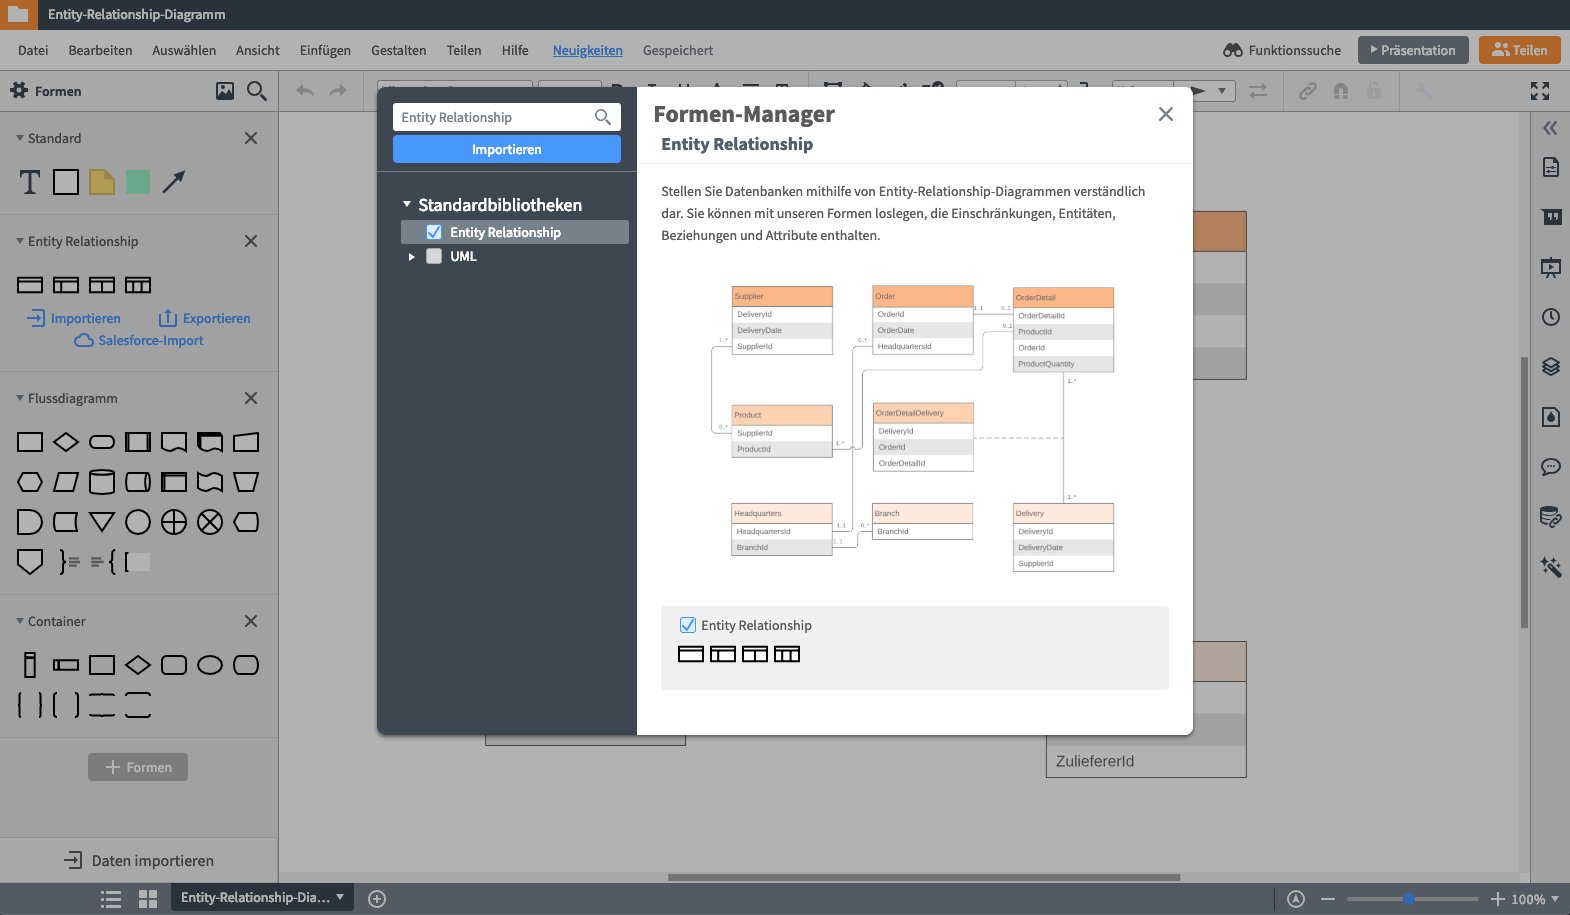Screen dimensions: 1570x915
Task: Open the comments panel icon in right sidebar
Action: pos(1550,467)
